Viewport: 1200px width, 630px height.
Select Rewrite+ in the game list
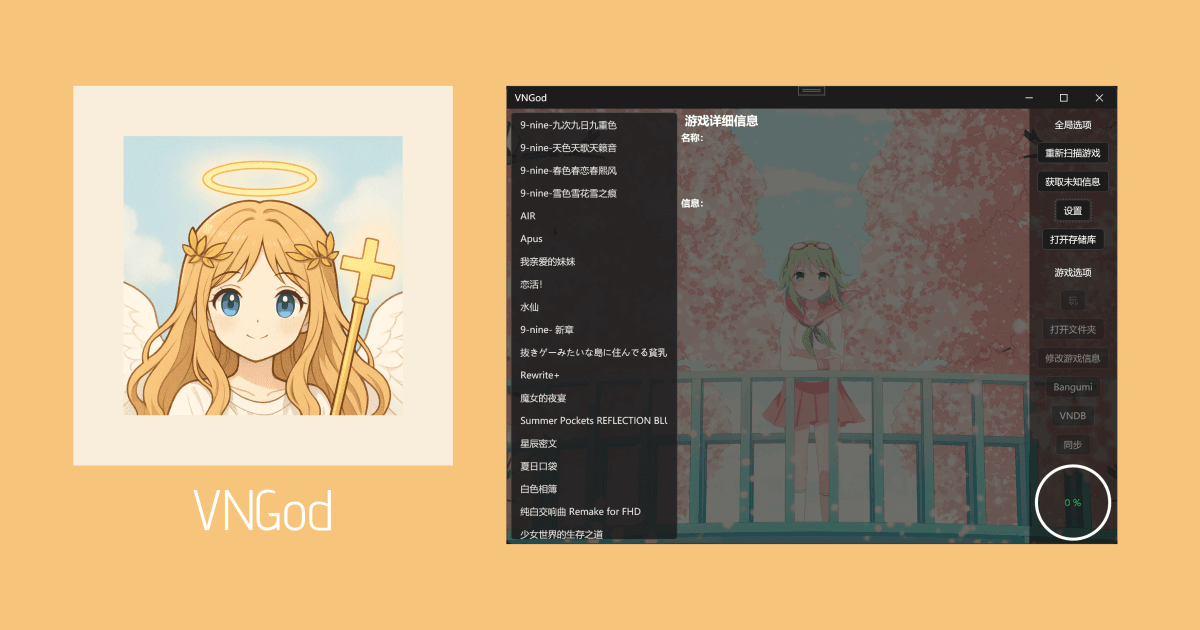(x=540, y=375)
